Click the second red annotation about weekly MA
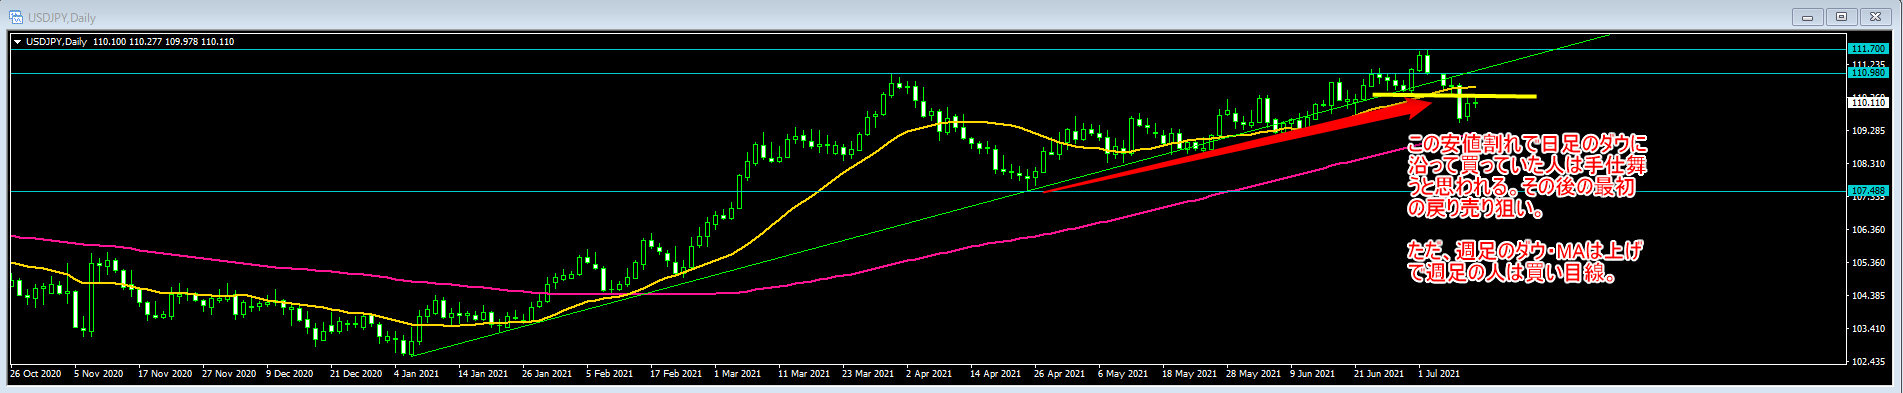The width and height of the screenshot is (1903, 393). tap(1524, 261)
